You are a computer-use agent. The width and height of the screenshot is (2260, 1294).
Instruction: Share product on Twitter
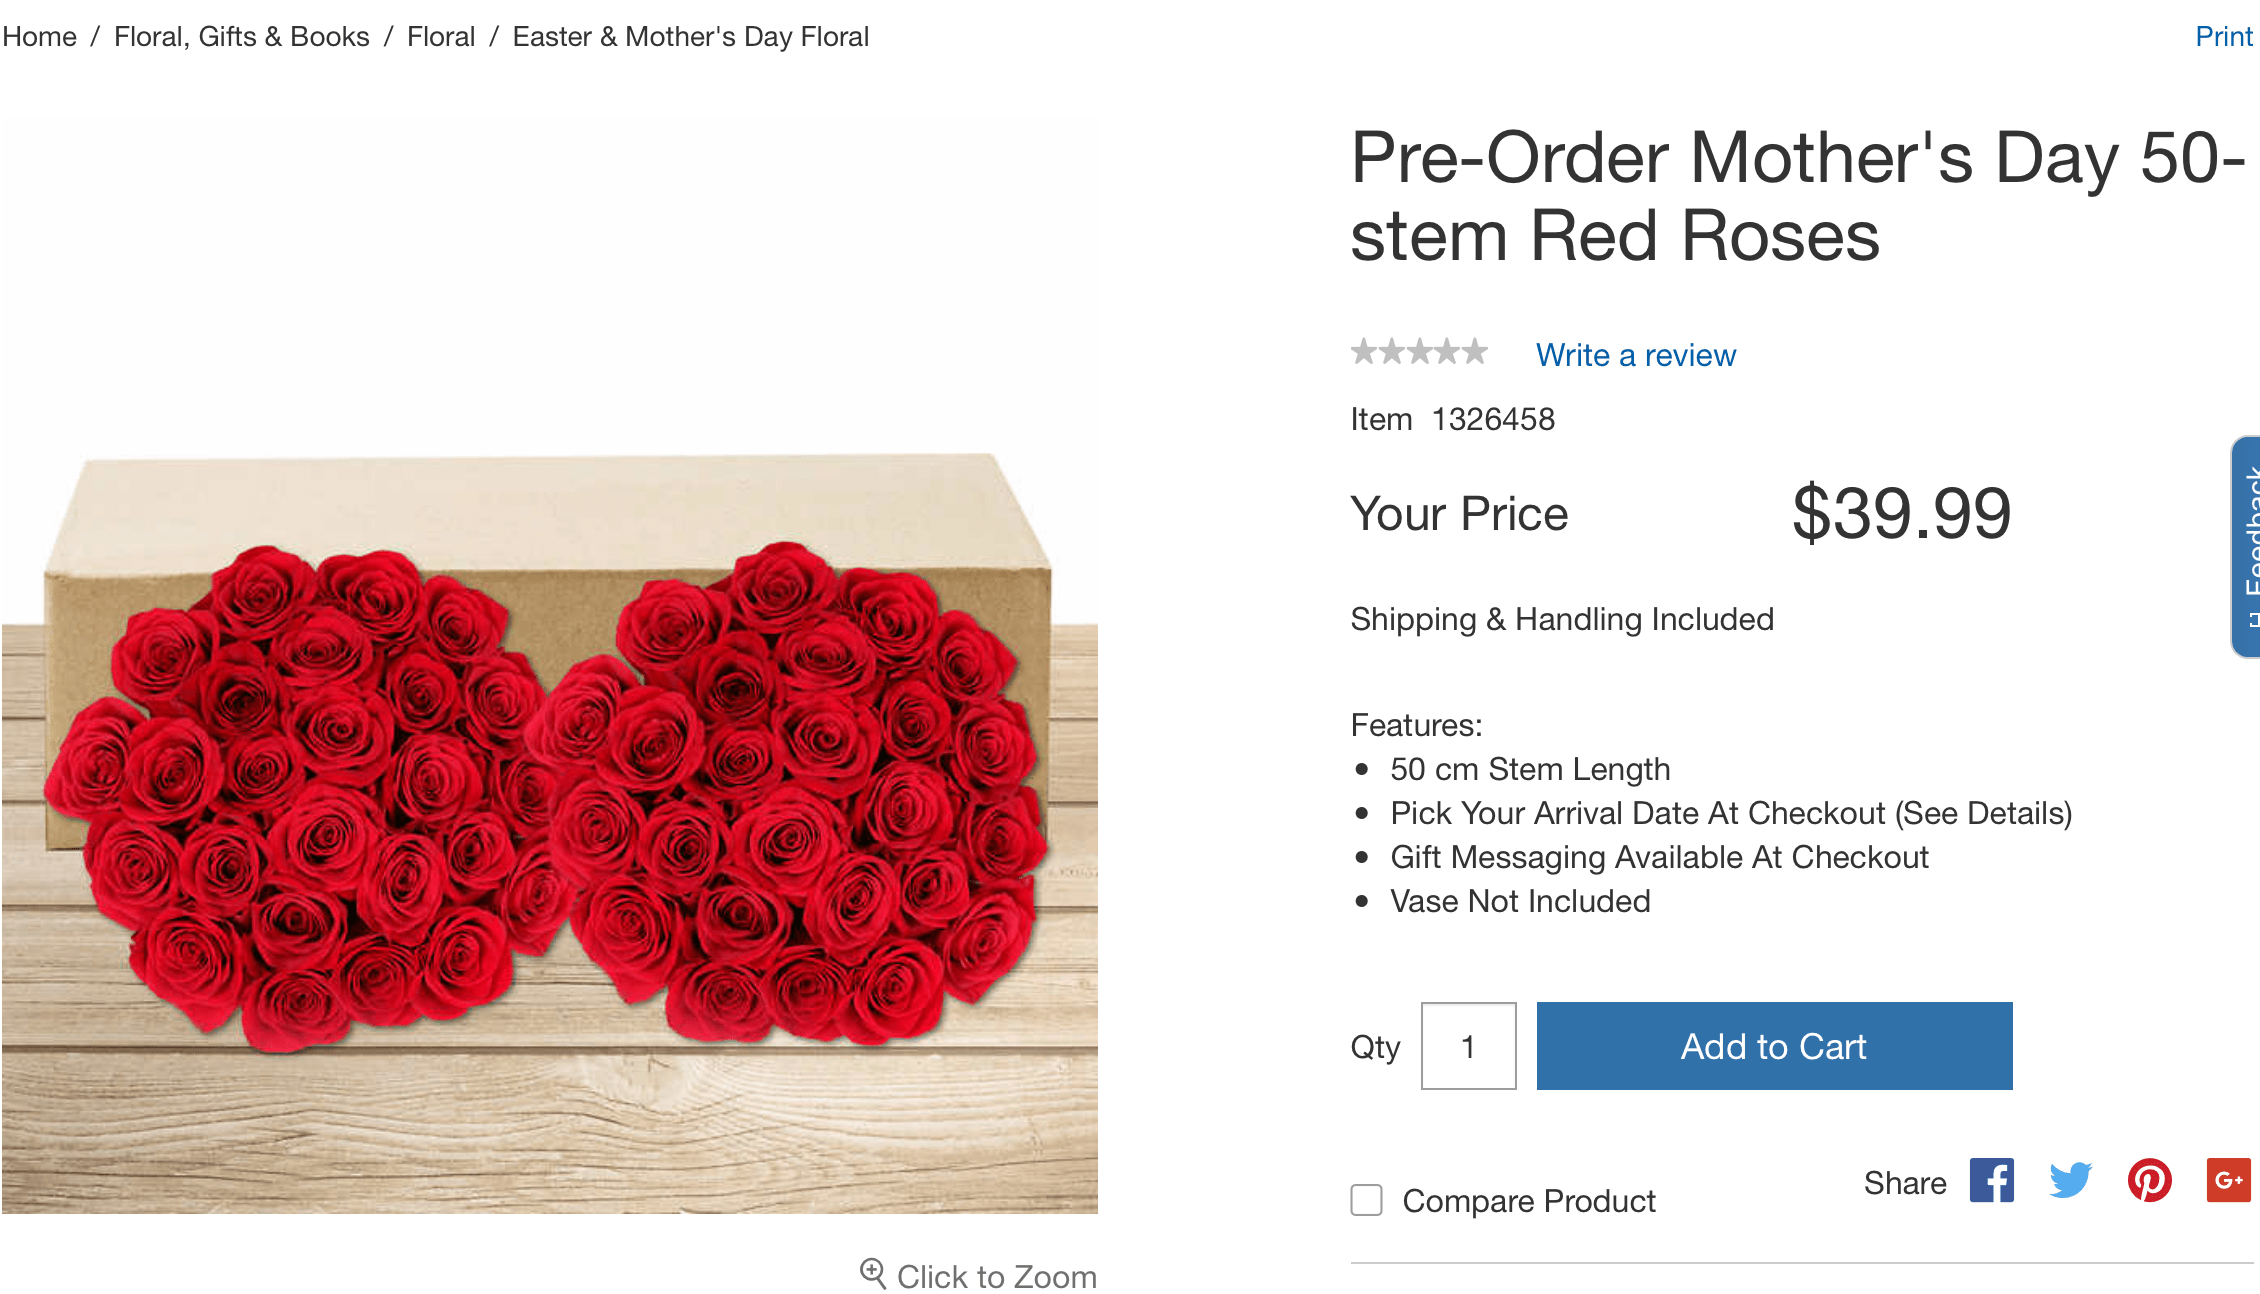tap(2070, 1181)
